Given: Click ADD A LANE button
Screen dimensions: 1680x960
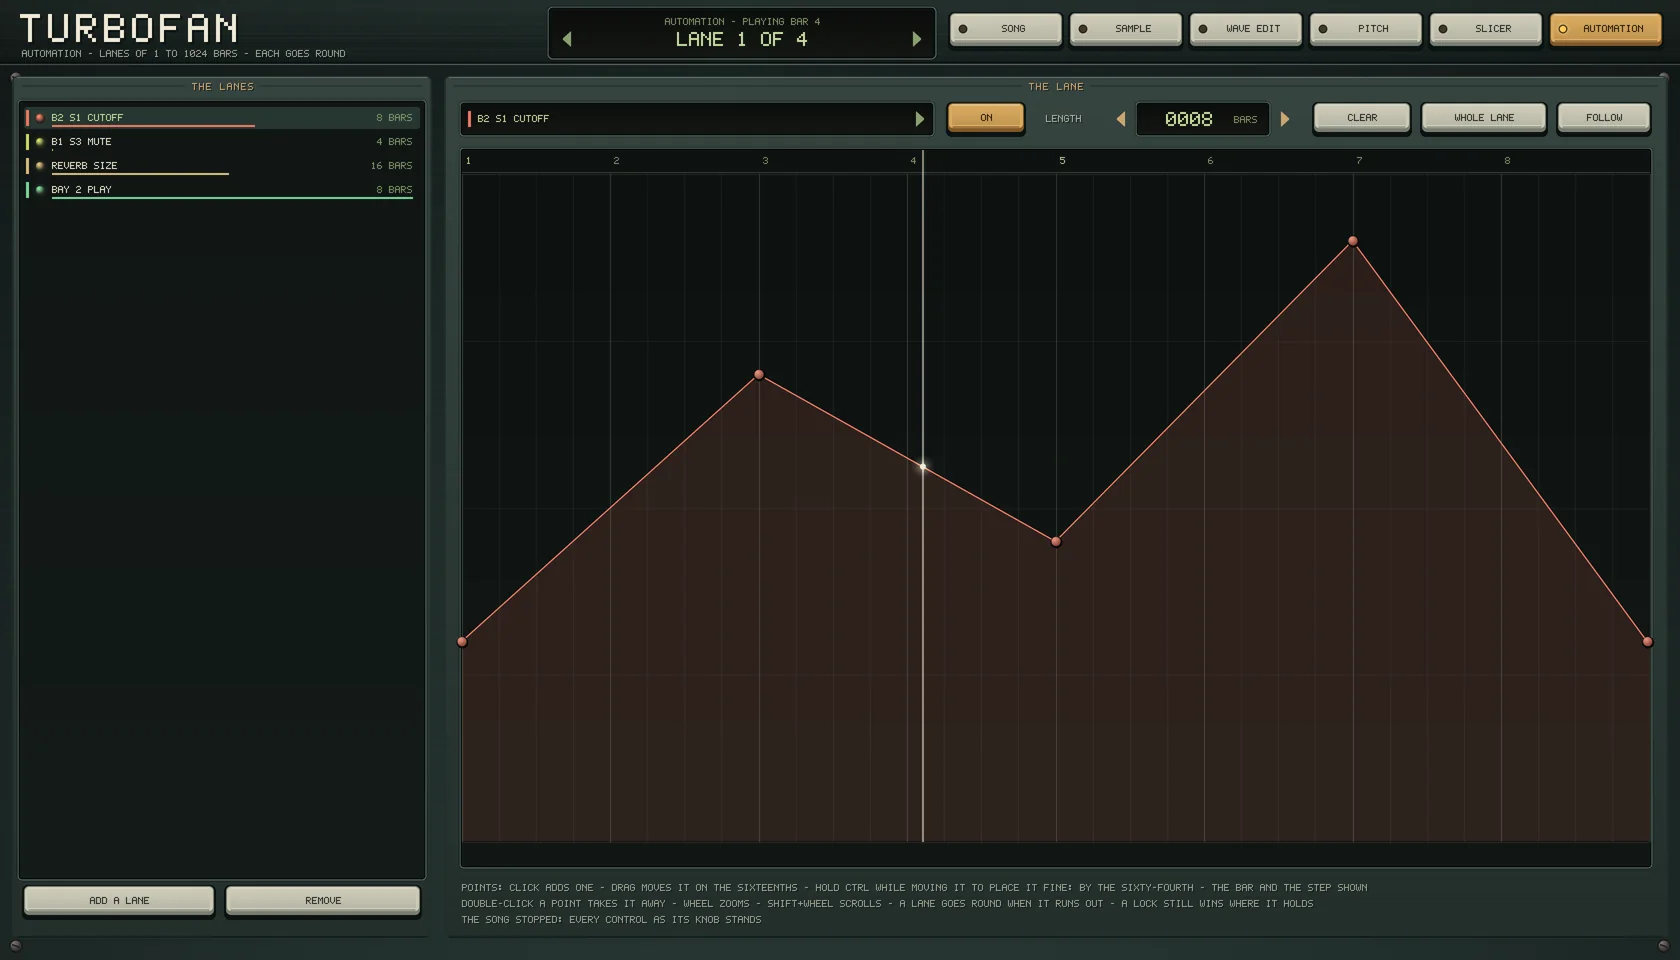Looking at the screenshot, I should tap(119, 900).
